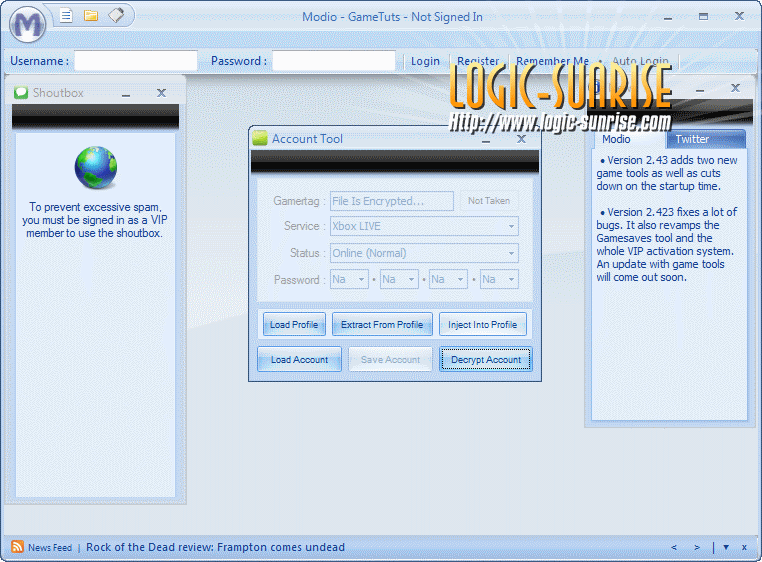Toggle Remember Me option
This screenshot has height=562, width=762.
[x=553, y=61]
